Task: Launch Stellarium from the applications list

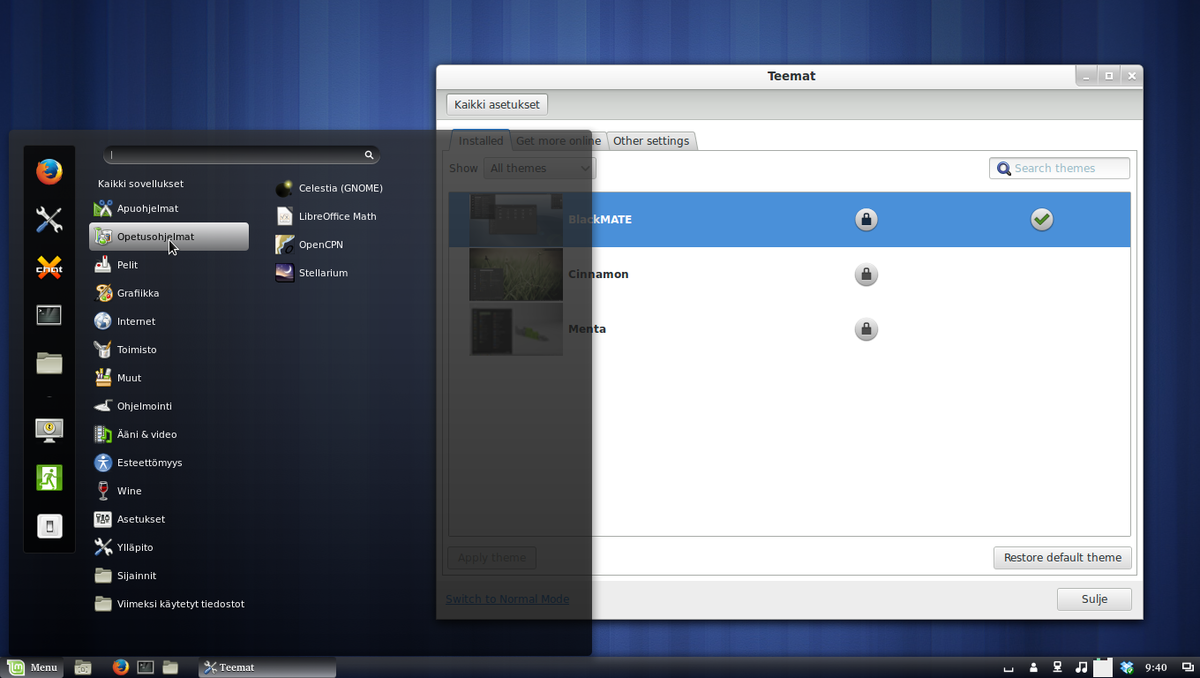Action: (322, 273)
